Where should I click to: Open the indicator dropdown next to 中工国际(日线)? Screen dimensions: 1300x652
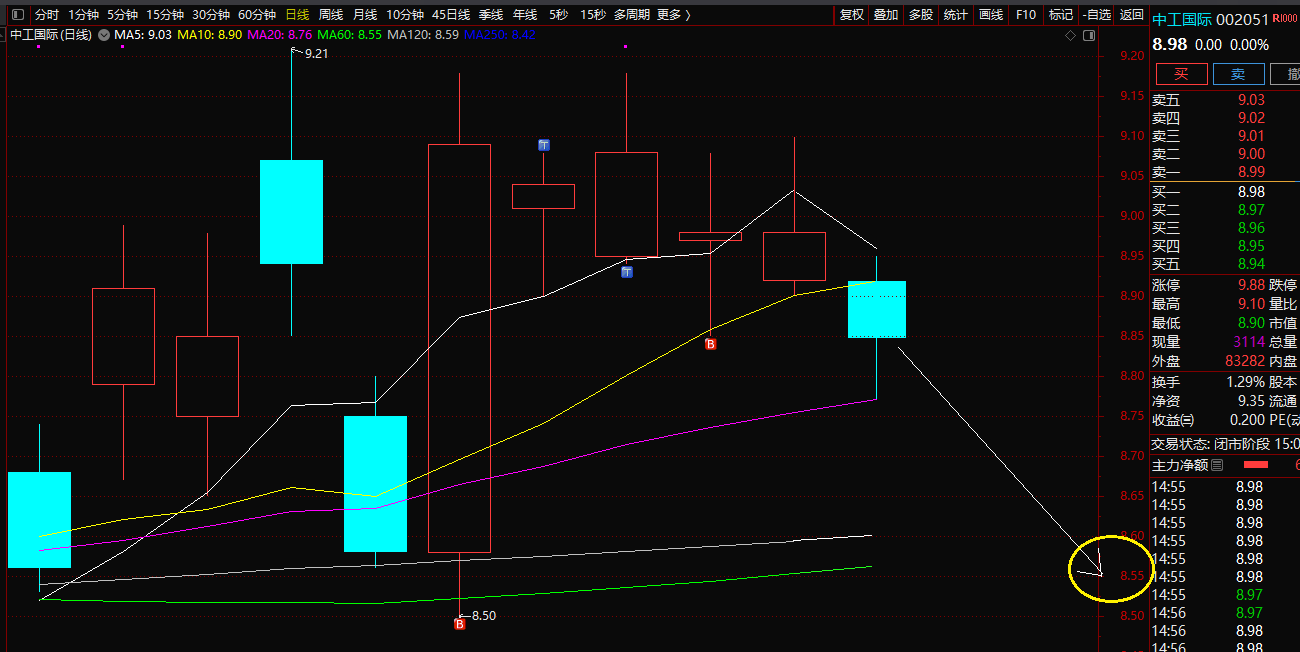pos(104,34)
